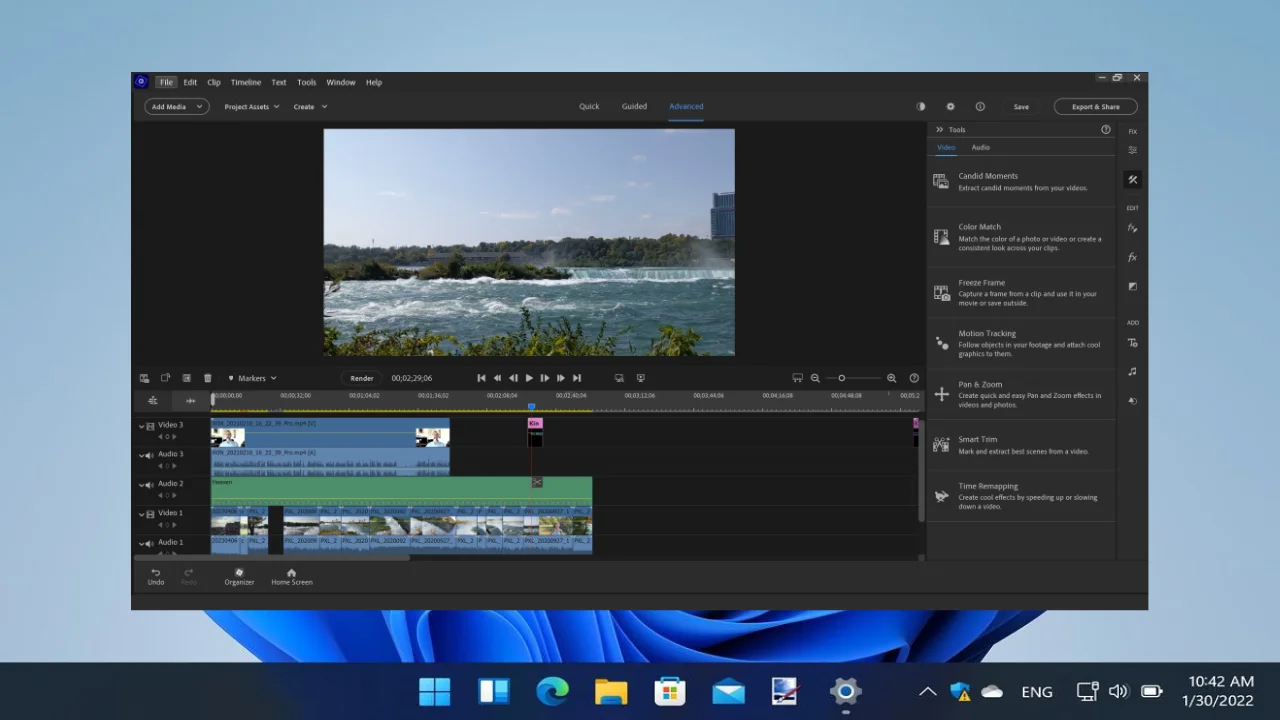Open the Titles panel under ADD
Viewport: 1280px width, 720px height.
pos(1133,343)
